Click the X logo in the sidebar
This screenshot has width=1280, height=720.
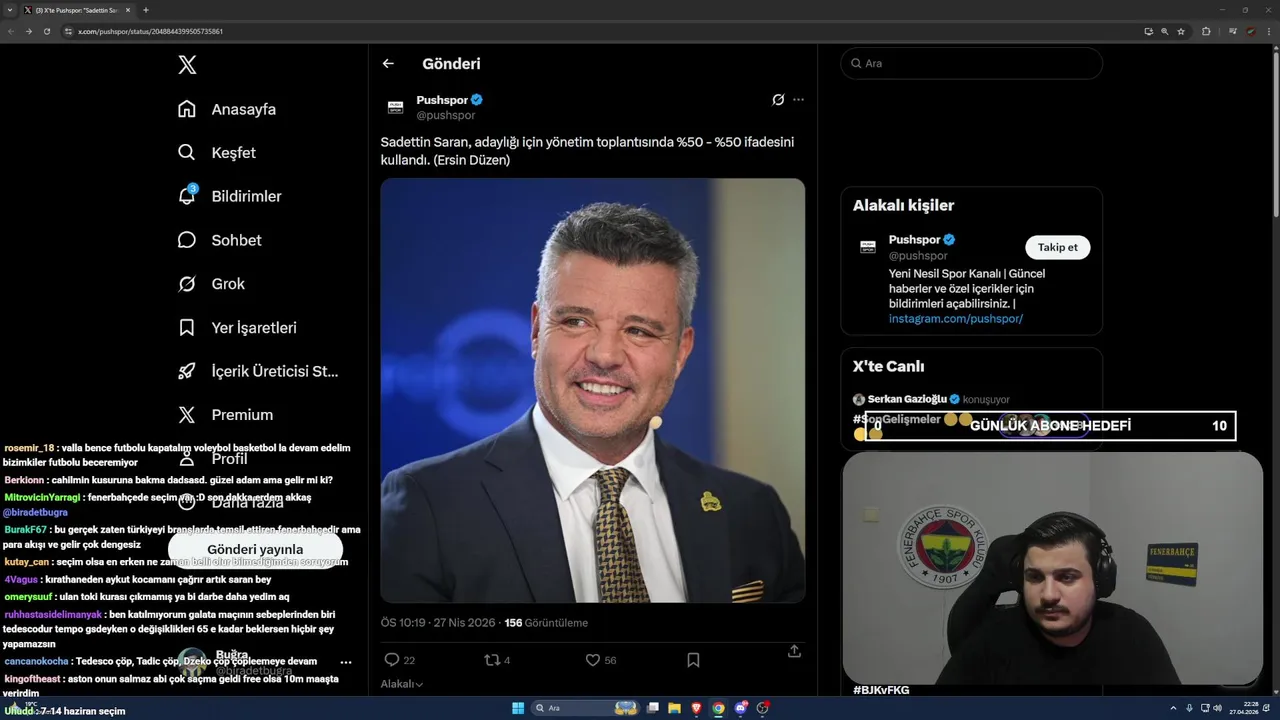187,65
